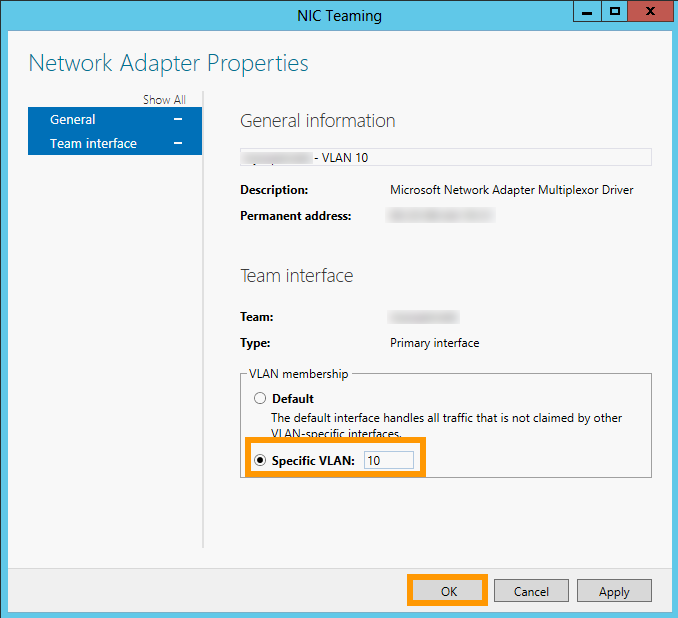
Task: Minimize the NIC Teaming window
Action: pos(588,11)
